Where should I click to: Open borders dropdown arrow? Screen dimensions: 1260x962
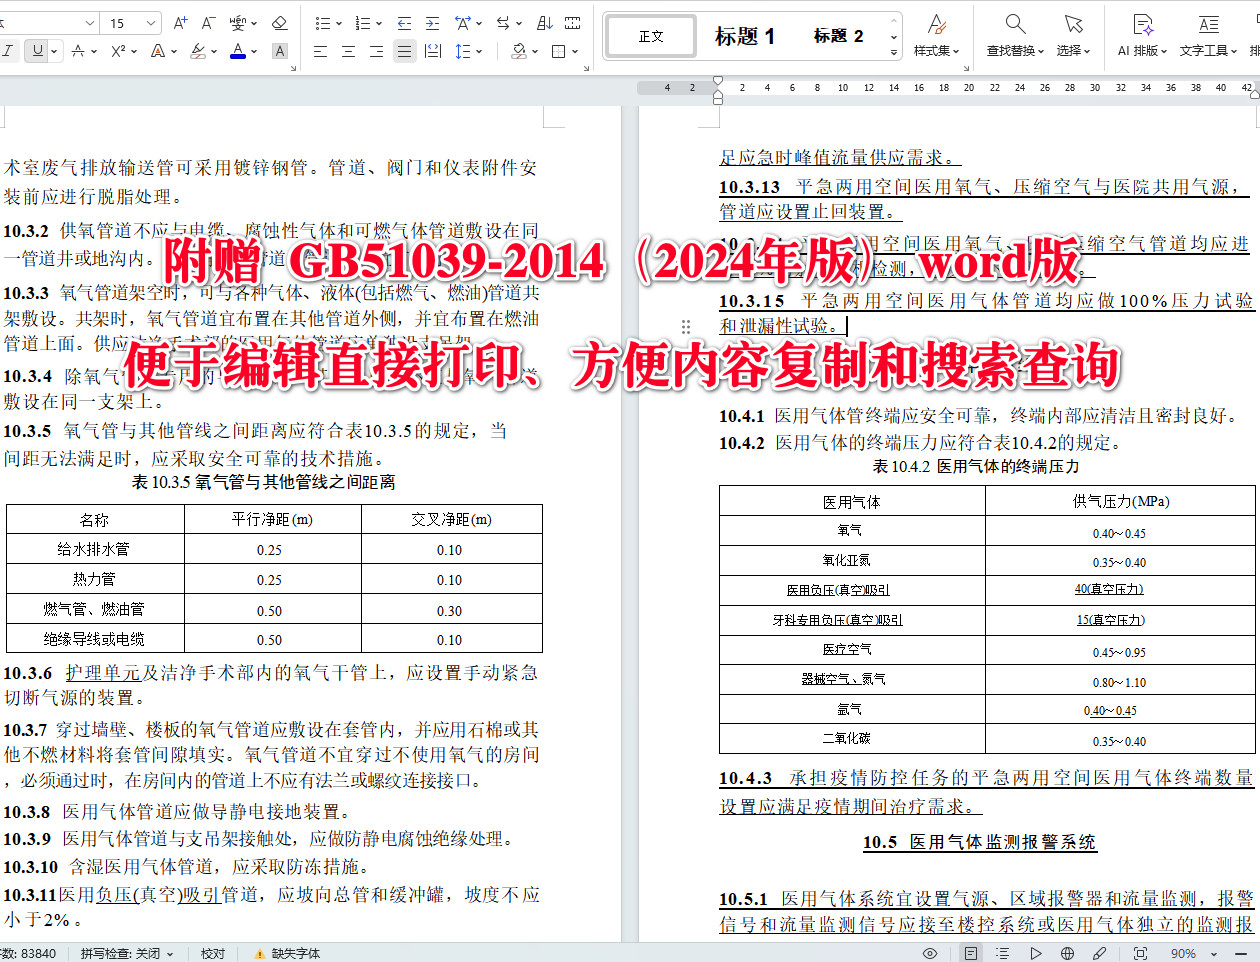click(x=575, y=51)
